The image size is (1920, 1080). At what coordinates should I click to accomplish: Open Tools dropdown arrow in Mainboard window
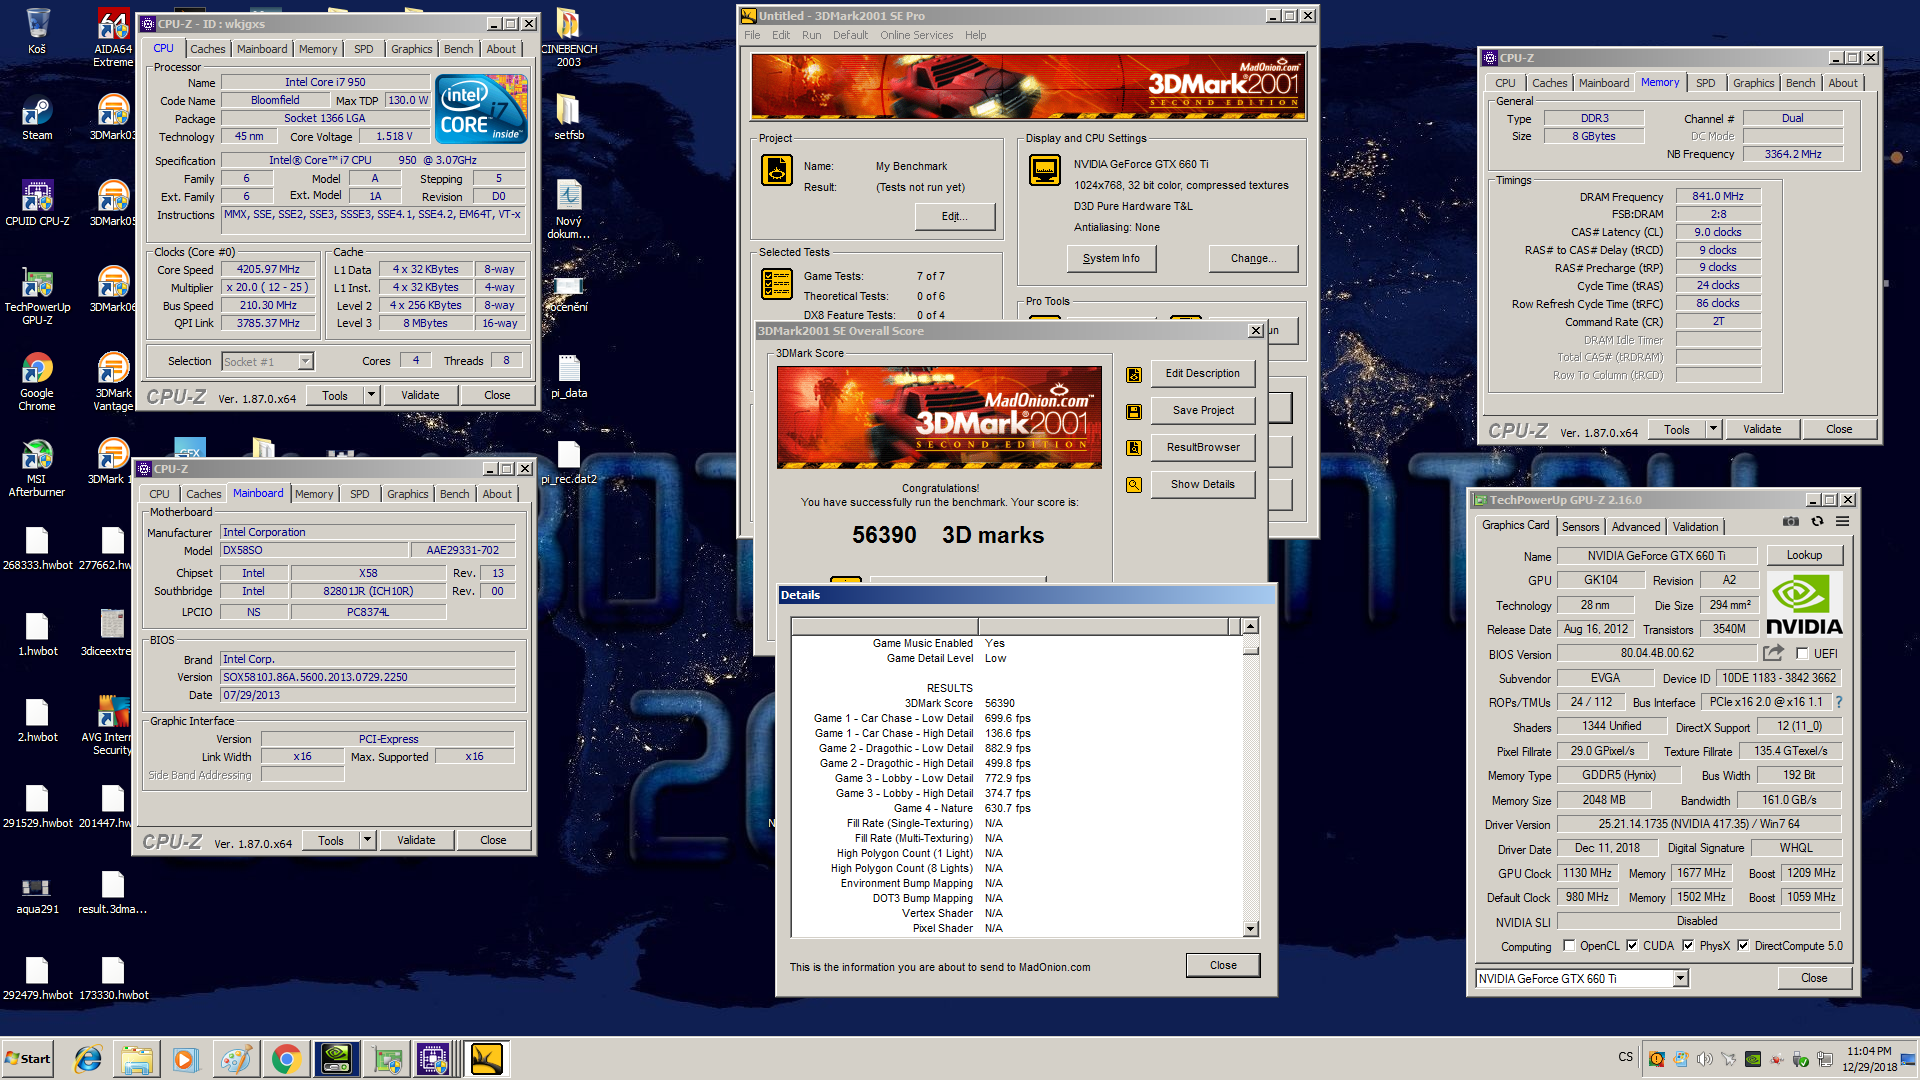[367, 841]
